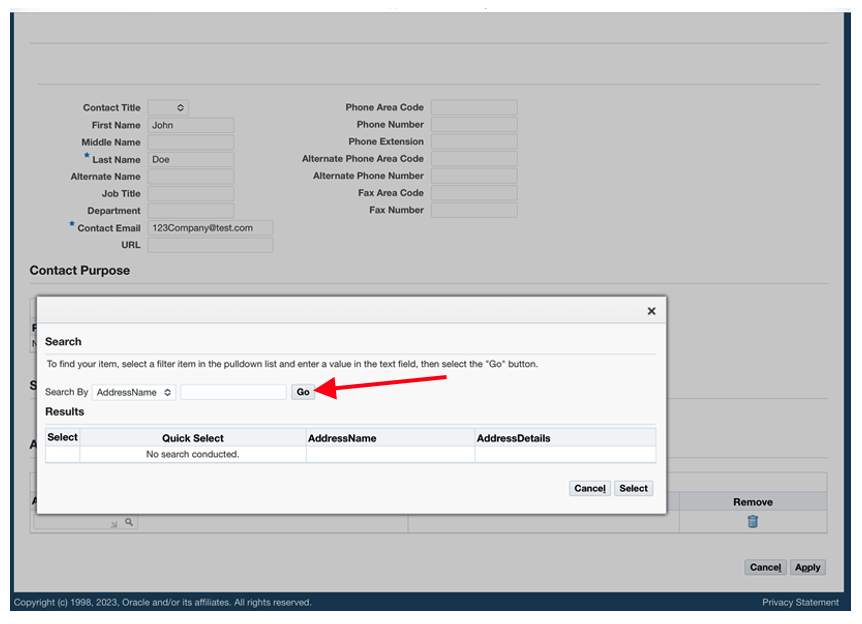
Task: Click the First Name field with John
Action: 191,125
